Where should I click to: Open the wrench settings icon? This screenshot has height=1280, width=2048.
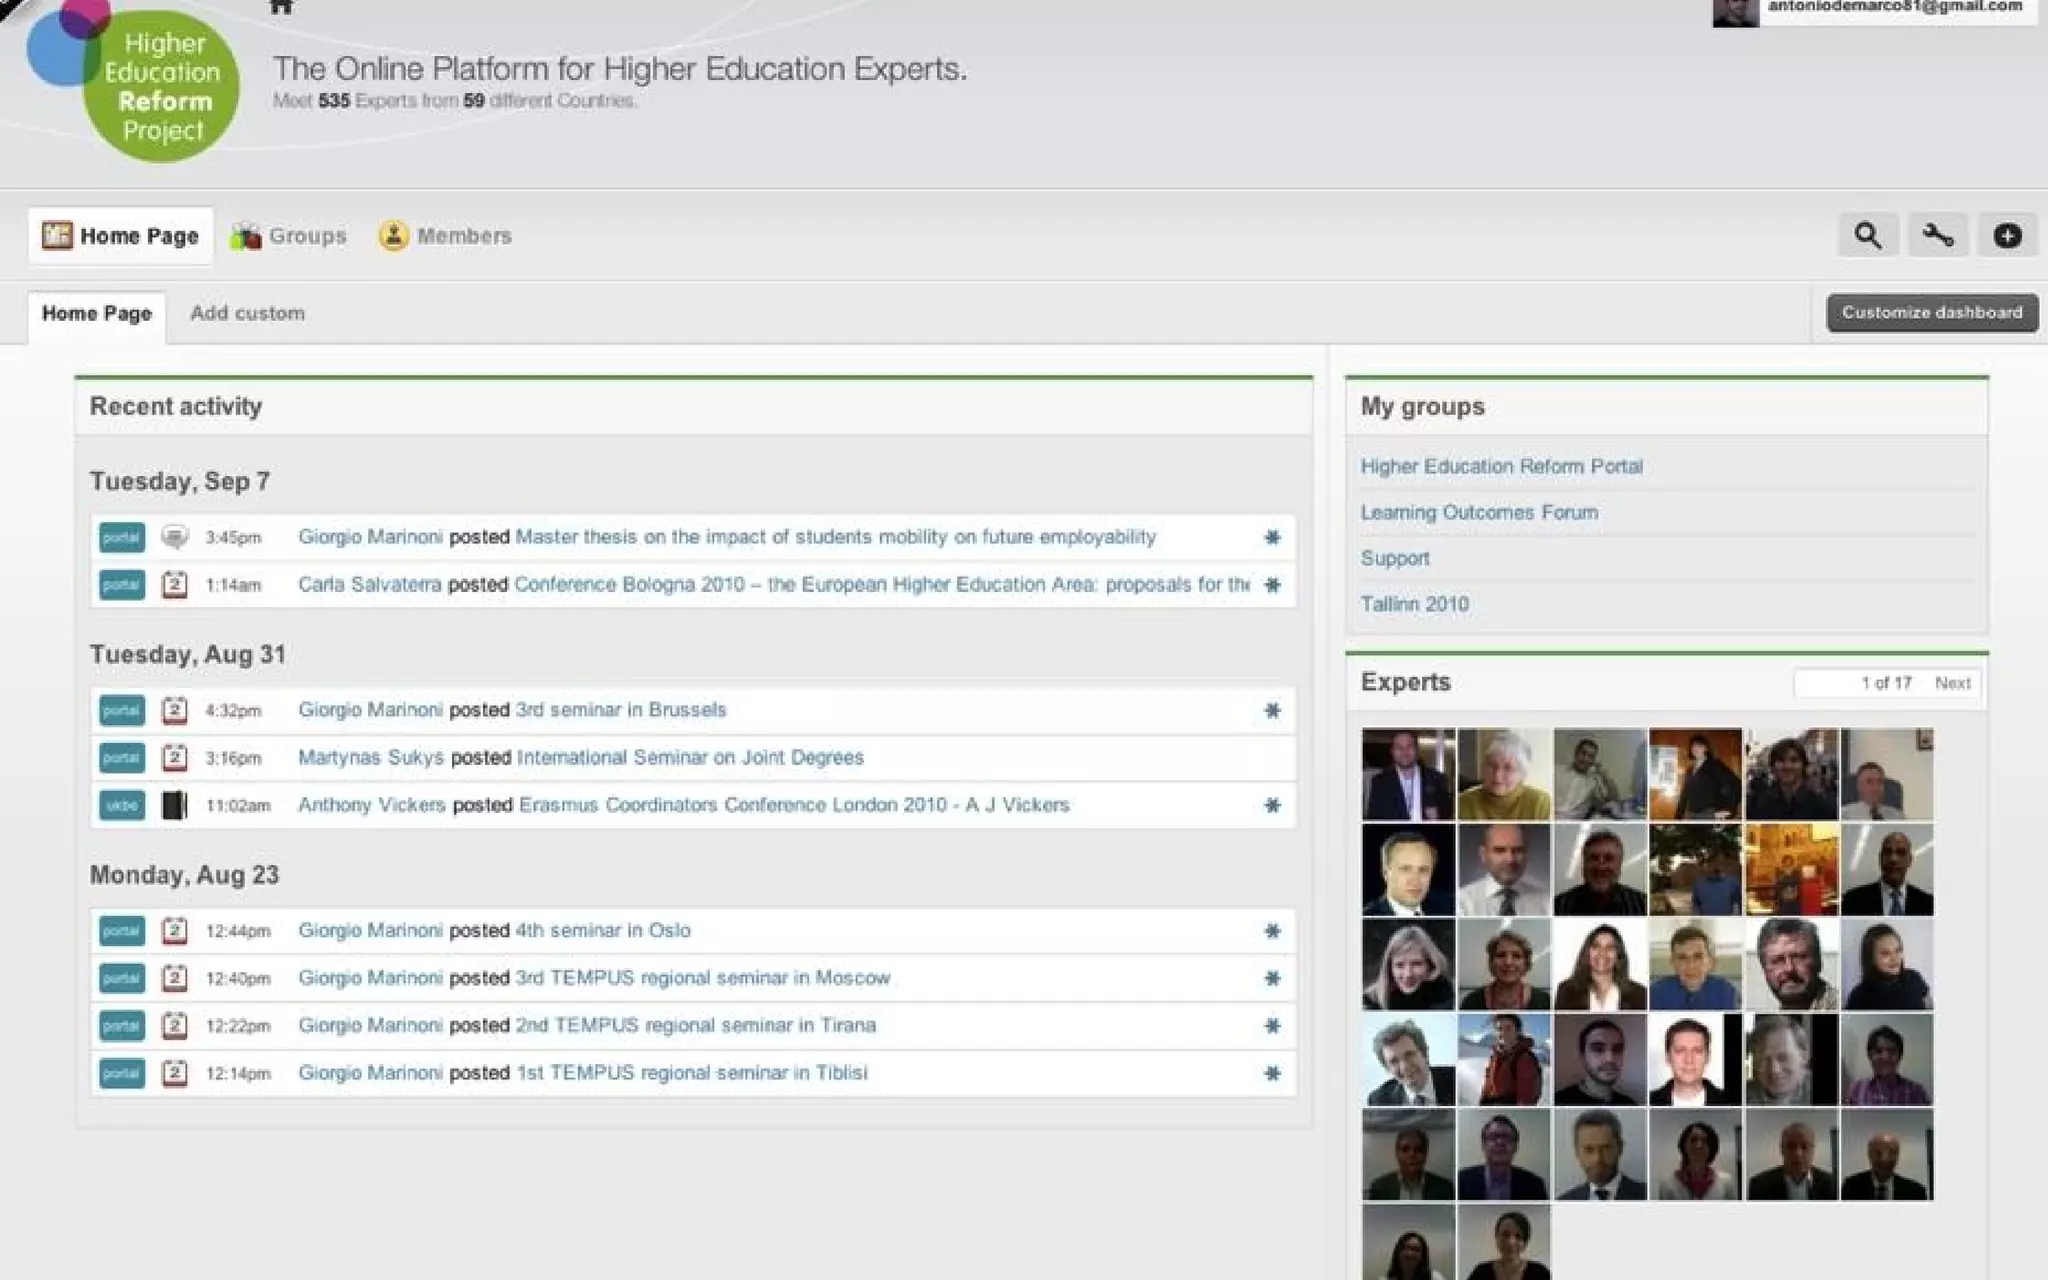point(1937,236)
